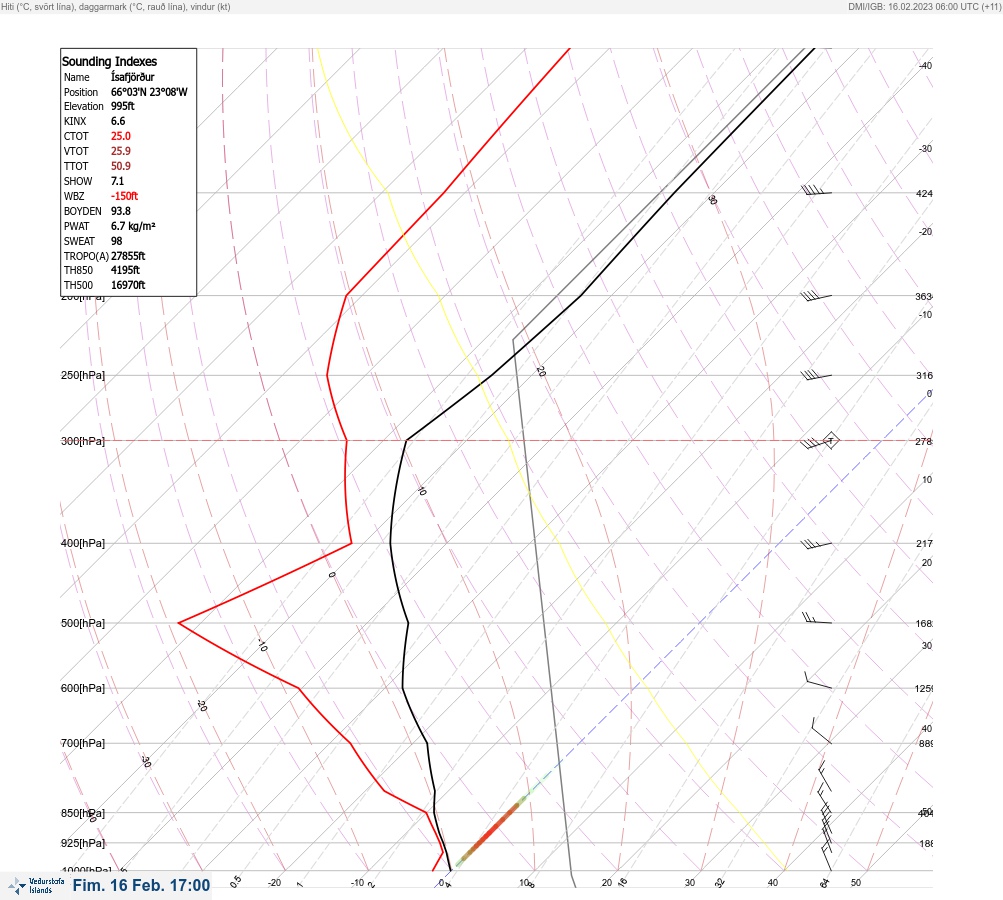1003x900 pixels.
Task: Click the TH500 value 16970ft
Action: (x=128, y=285)
